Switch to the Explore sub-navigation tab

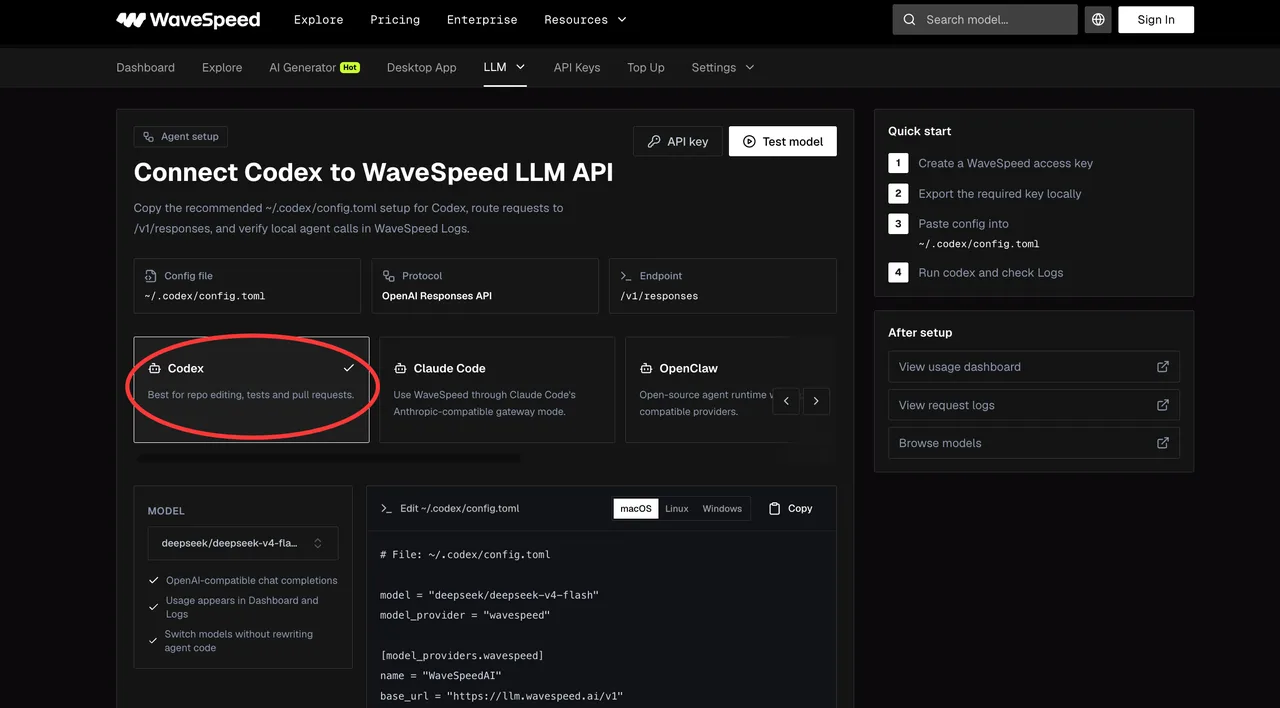click(x=222, y=67)
